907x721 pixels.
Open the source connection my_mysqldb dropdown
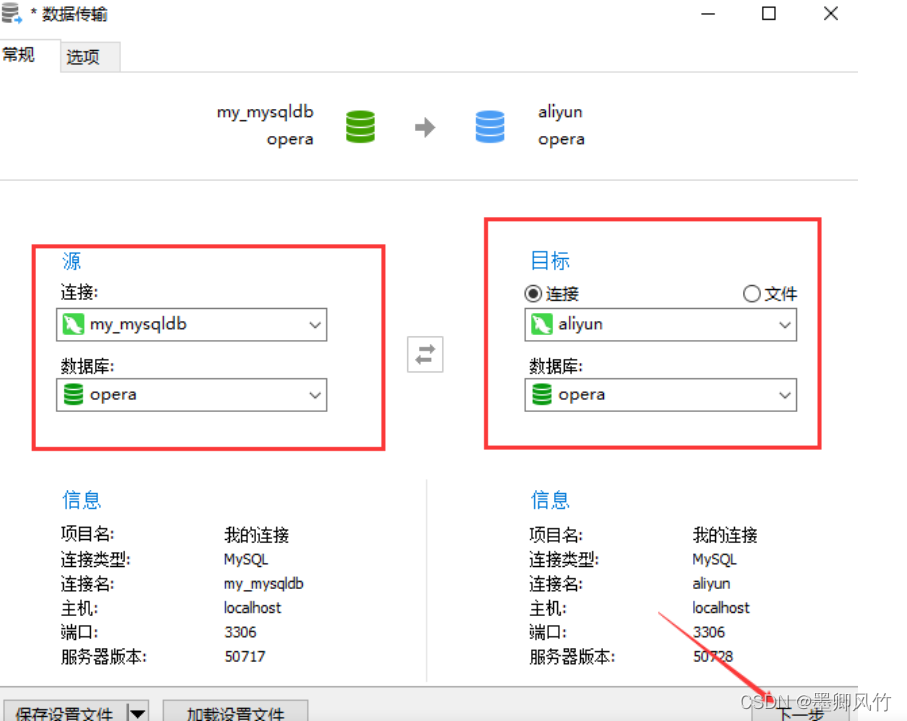coord(315,324)
